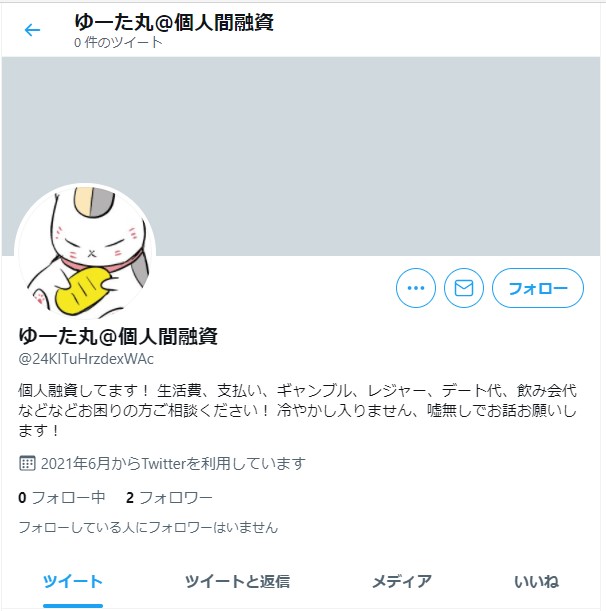Click the calendar icon by join date
The width and height of the screenshot is (606, 611).
pos(27,463)
